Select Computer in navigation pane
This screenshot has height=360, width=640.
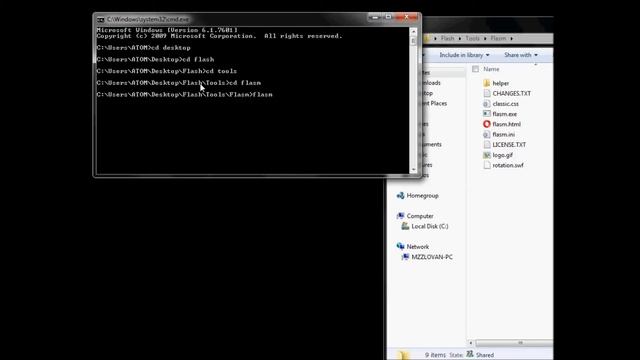click(x=420, y=216)
